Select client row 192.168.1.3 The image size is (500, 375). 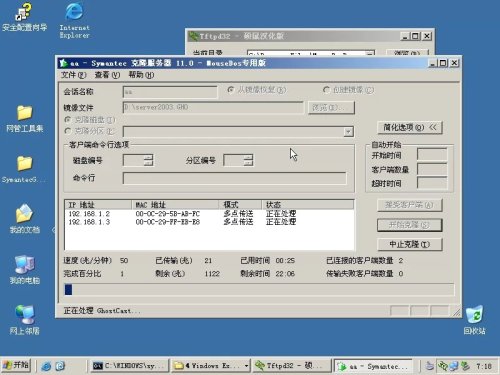tap(209, 222)
